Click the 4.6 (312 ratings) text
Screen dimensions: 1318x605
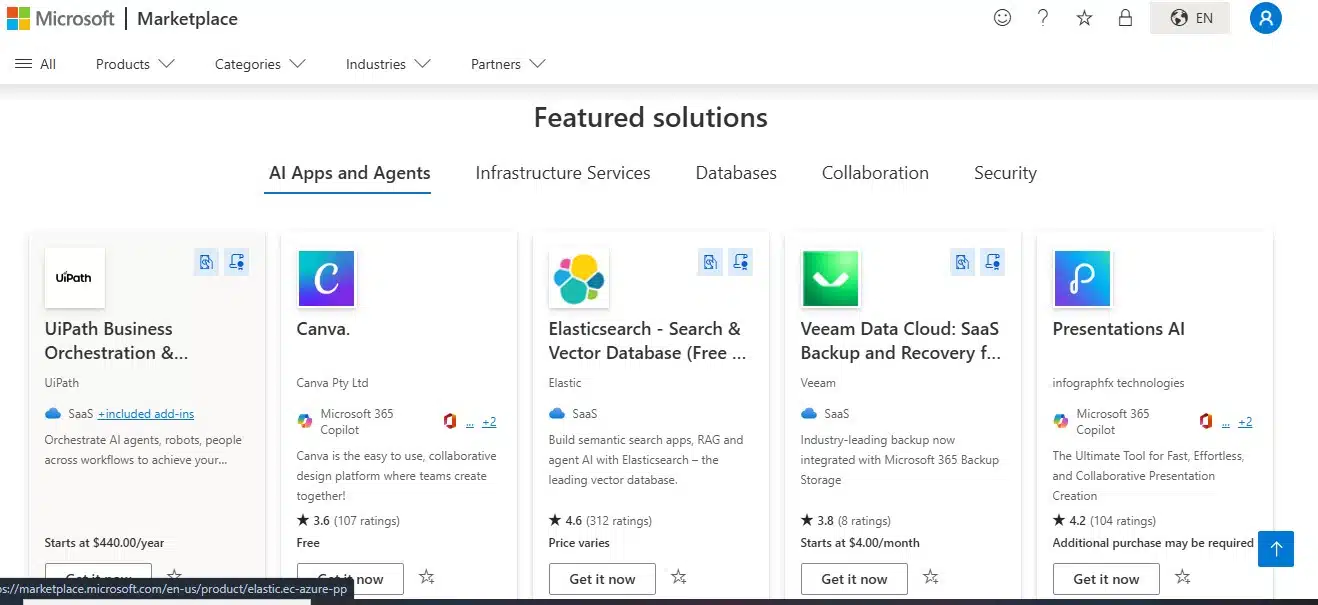[600, 520]
